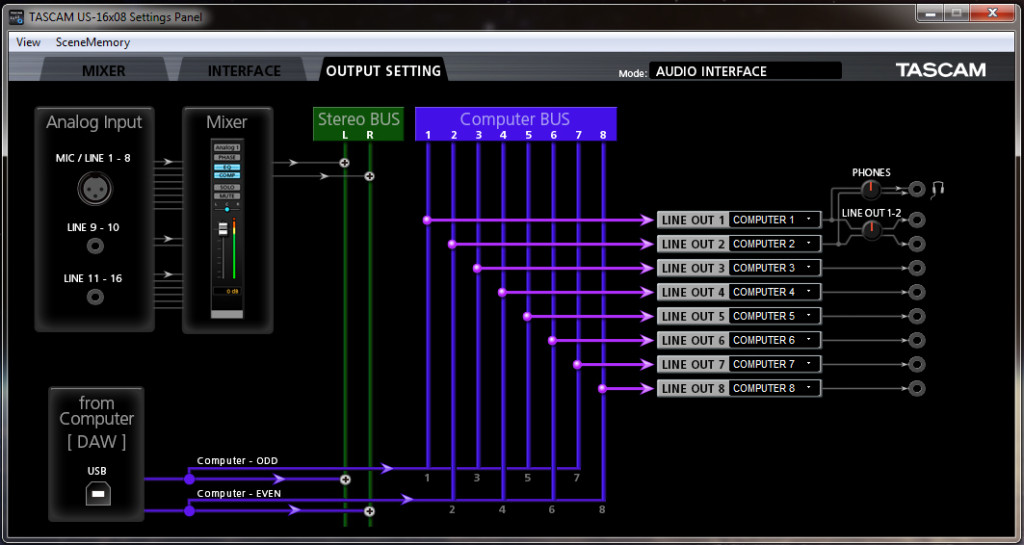The width and height of the screenshot is (1024, 545).
Task: Open the LINE OUT 2 source dropdown
Action: 775,244
